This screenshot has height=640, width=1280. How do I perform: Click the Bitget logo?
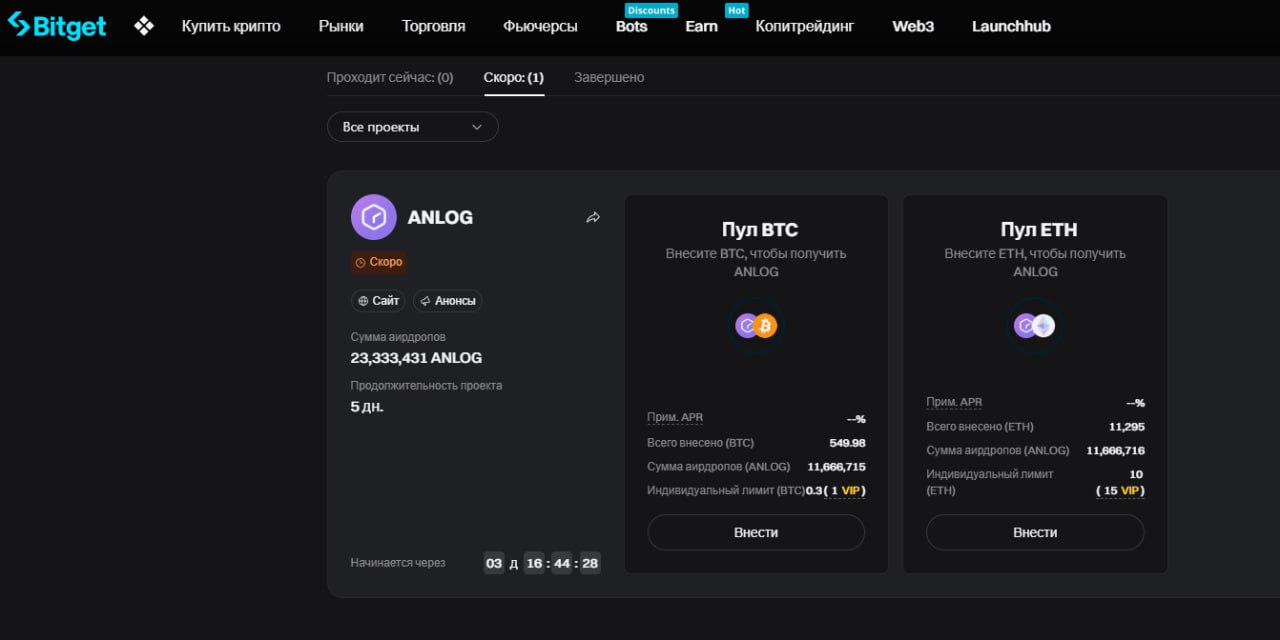pos(57,26)
